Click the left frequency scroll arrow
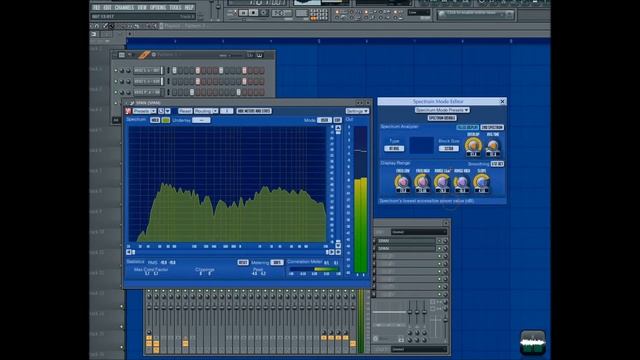Viewport: 640px width, 360px height. click(129, 252)
